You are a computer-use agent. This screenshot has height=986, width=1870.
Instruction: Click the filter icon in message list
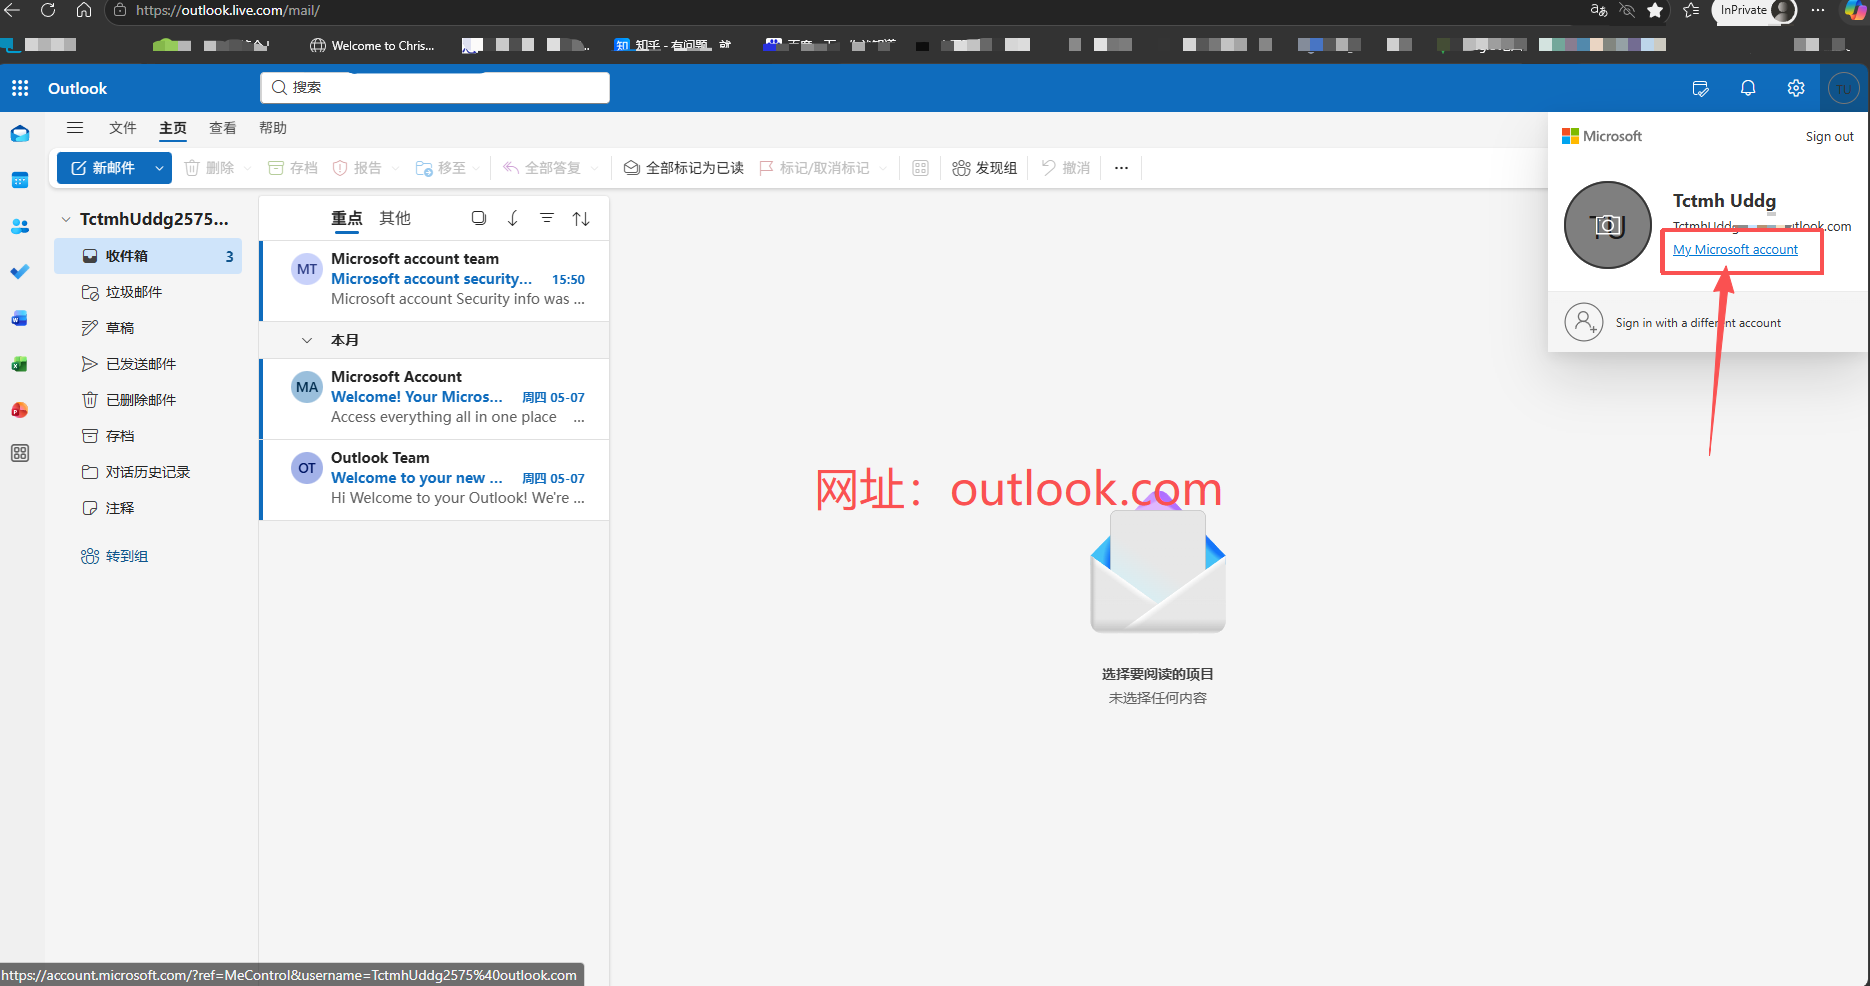[547, 218]
